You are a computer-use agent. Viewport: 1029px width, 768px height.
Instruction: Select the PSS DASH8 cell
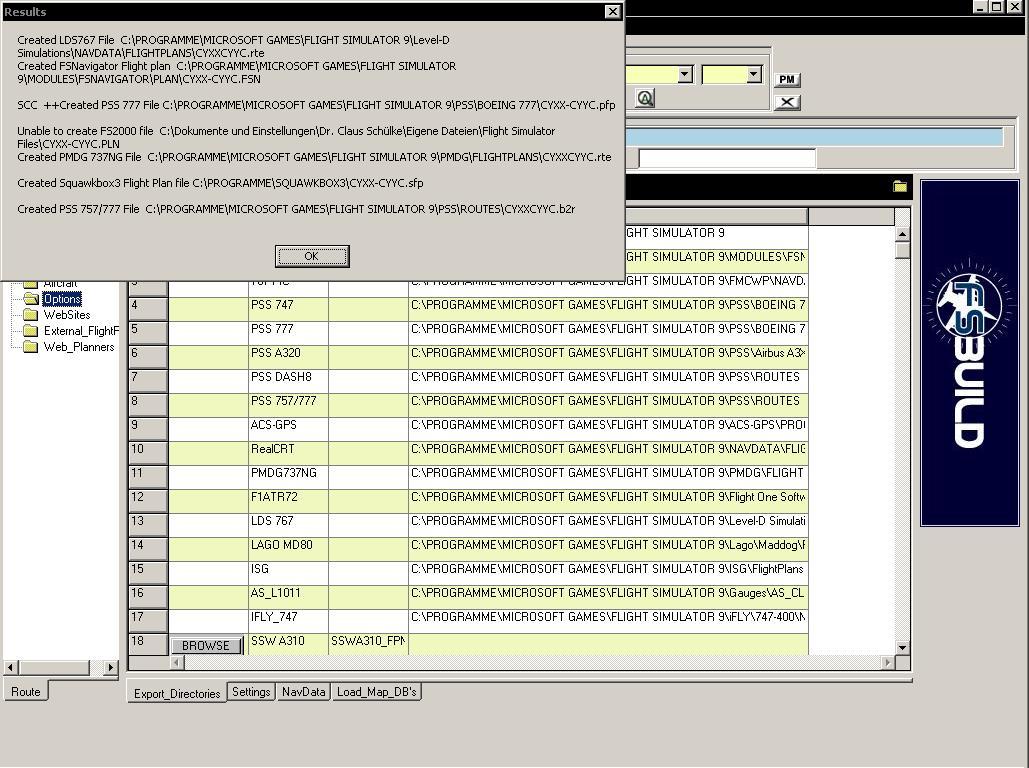click(x=288, y=381)
